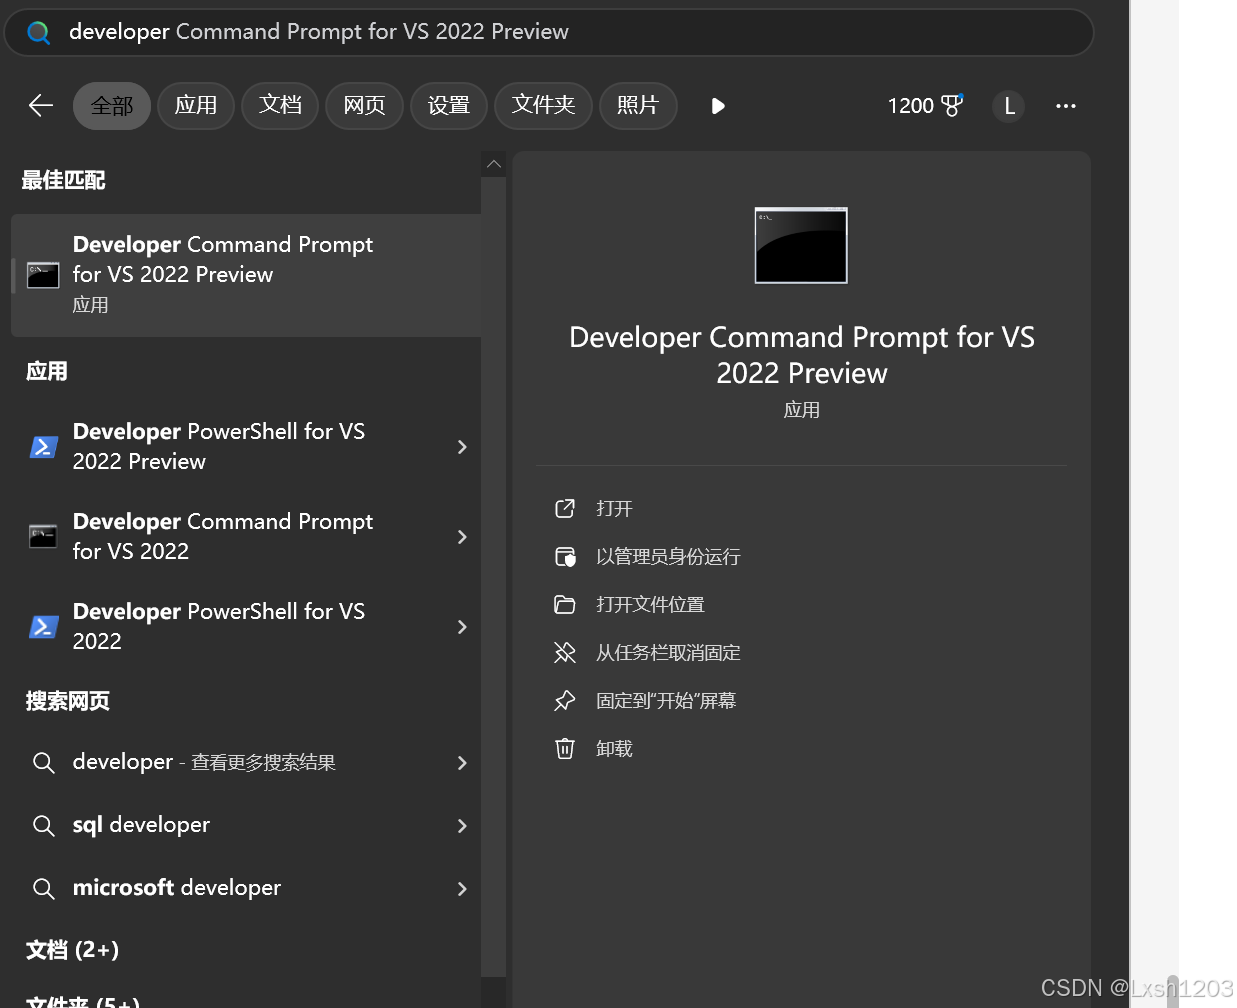Click the 打开 open icon
This screenshot has width=1237, height=1008.
point(565,508)
